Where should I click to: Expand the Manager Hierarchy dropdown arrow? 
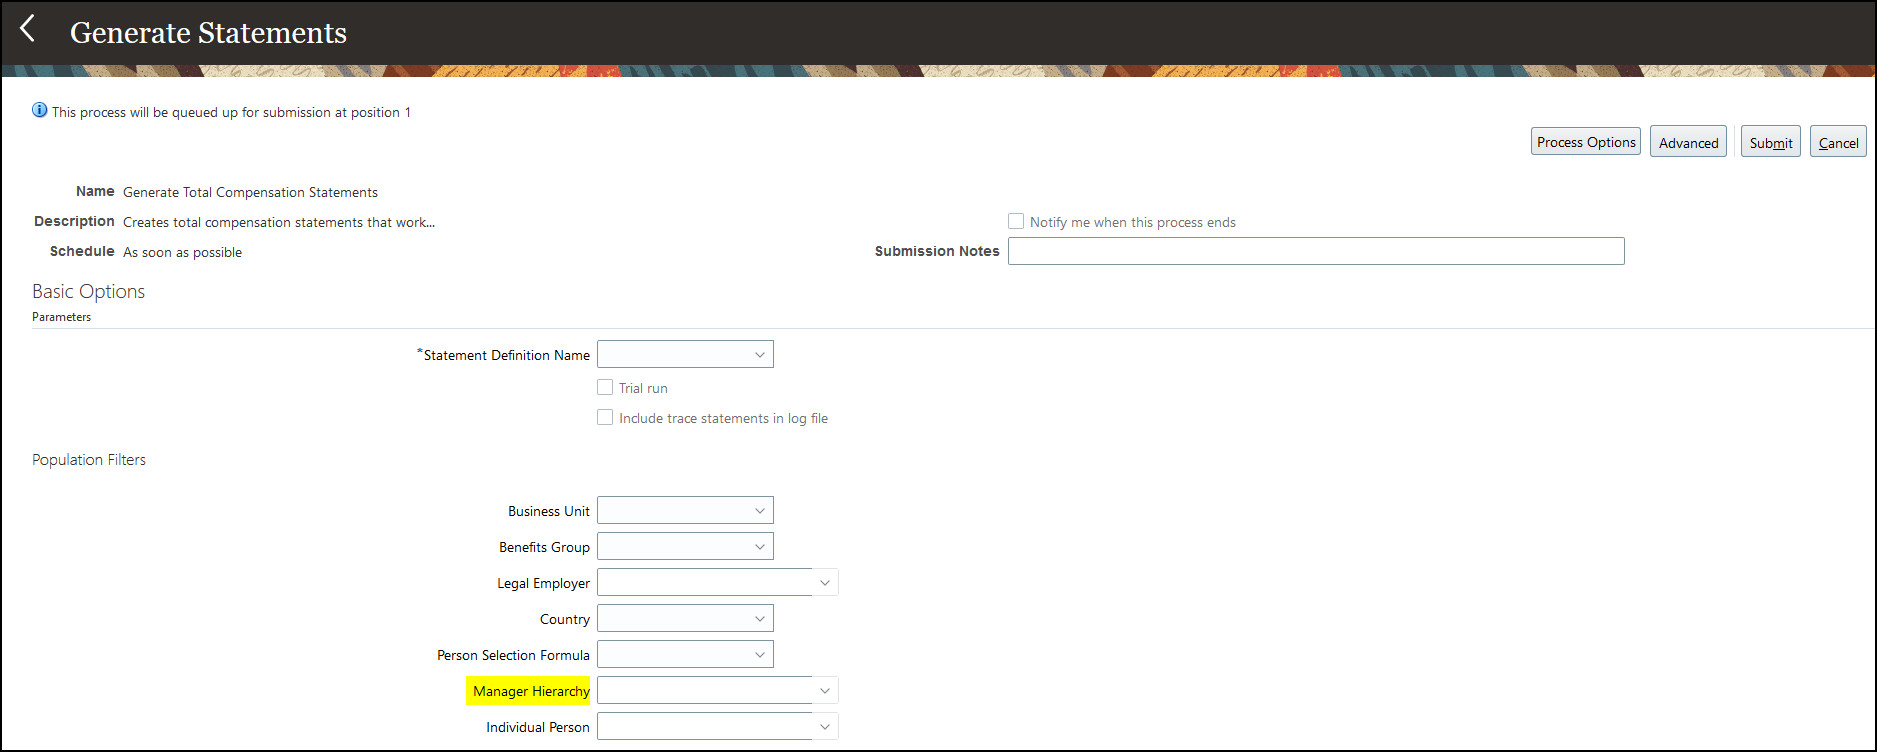click(825, 690)
